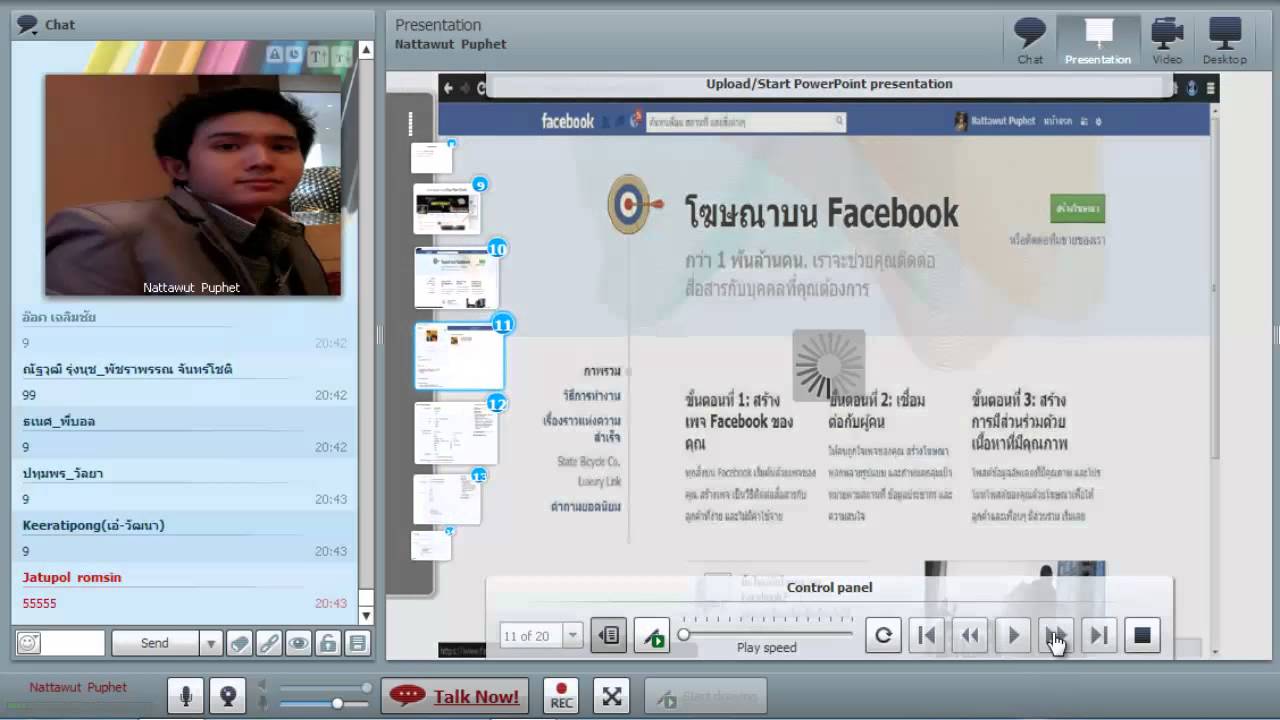
Task: Jump to the last slide button
Action: point(1099,635)
